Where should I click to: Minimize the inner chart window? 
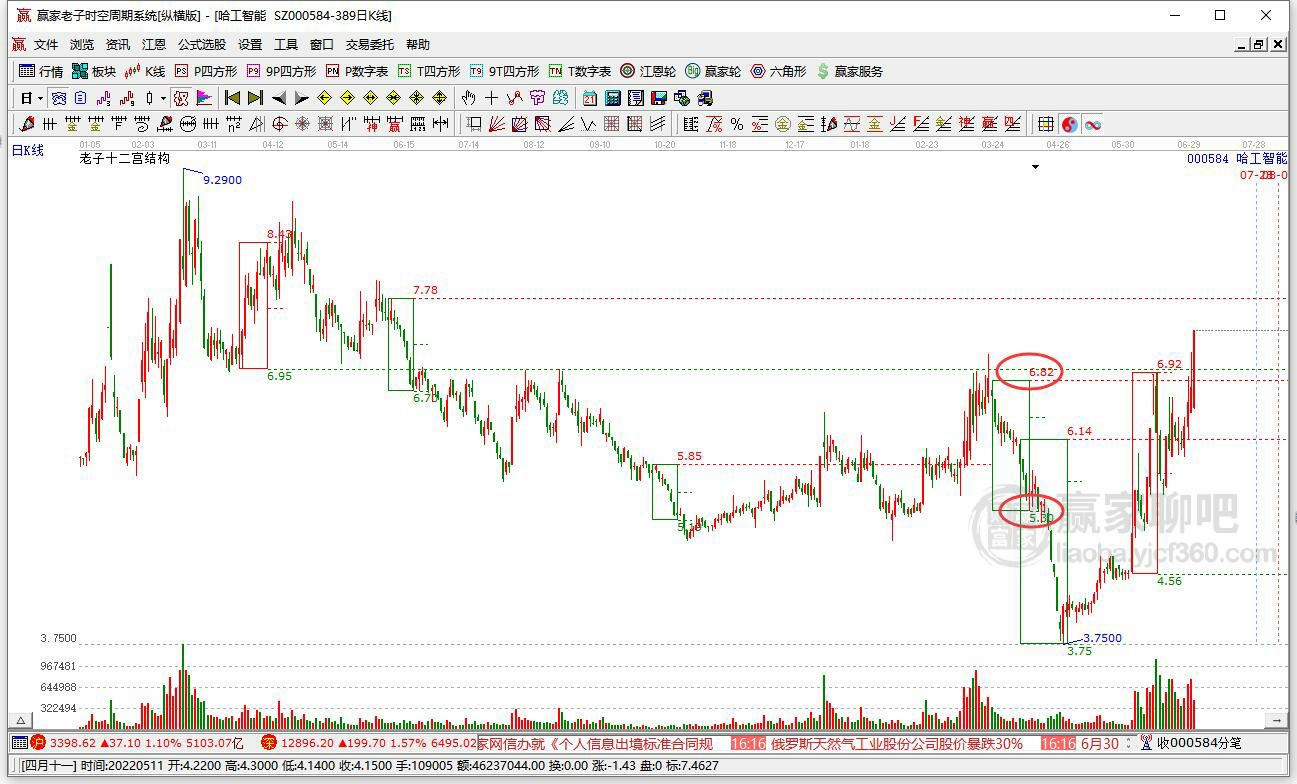[1241, 44]
